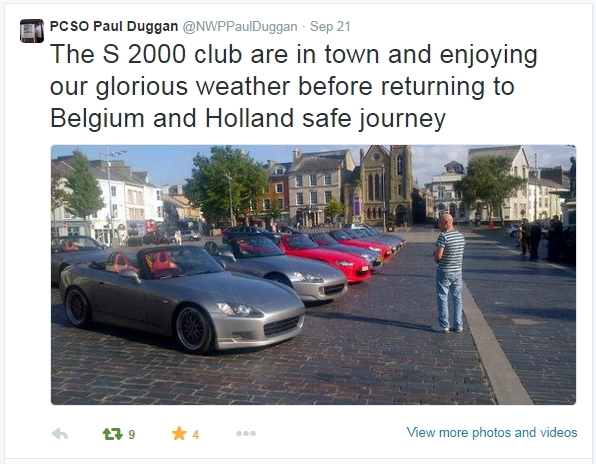Click the reply arrow icon
596x464 pixels.
pos(60,434)
